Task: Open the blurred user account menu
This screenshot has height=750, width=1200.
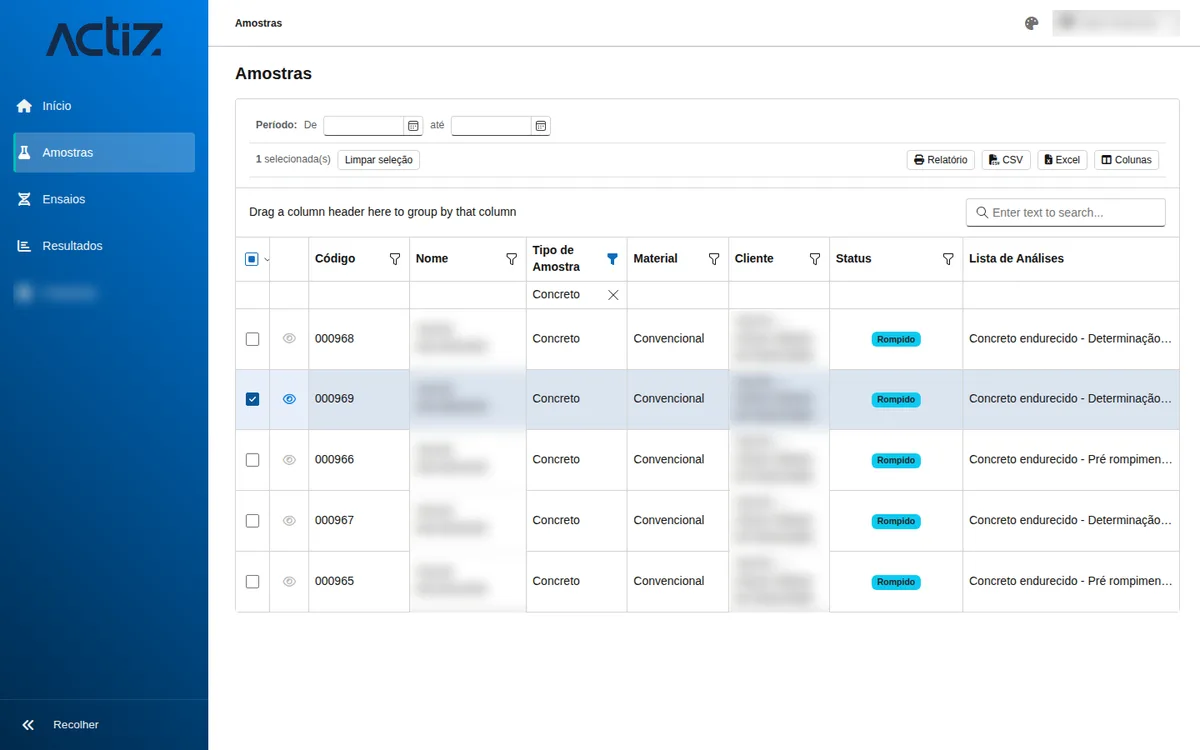Action: (x=1116, y=23)
